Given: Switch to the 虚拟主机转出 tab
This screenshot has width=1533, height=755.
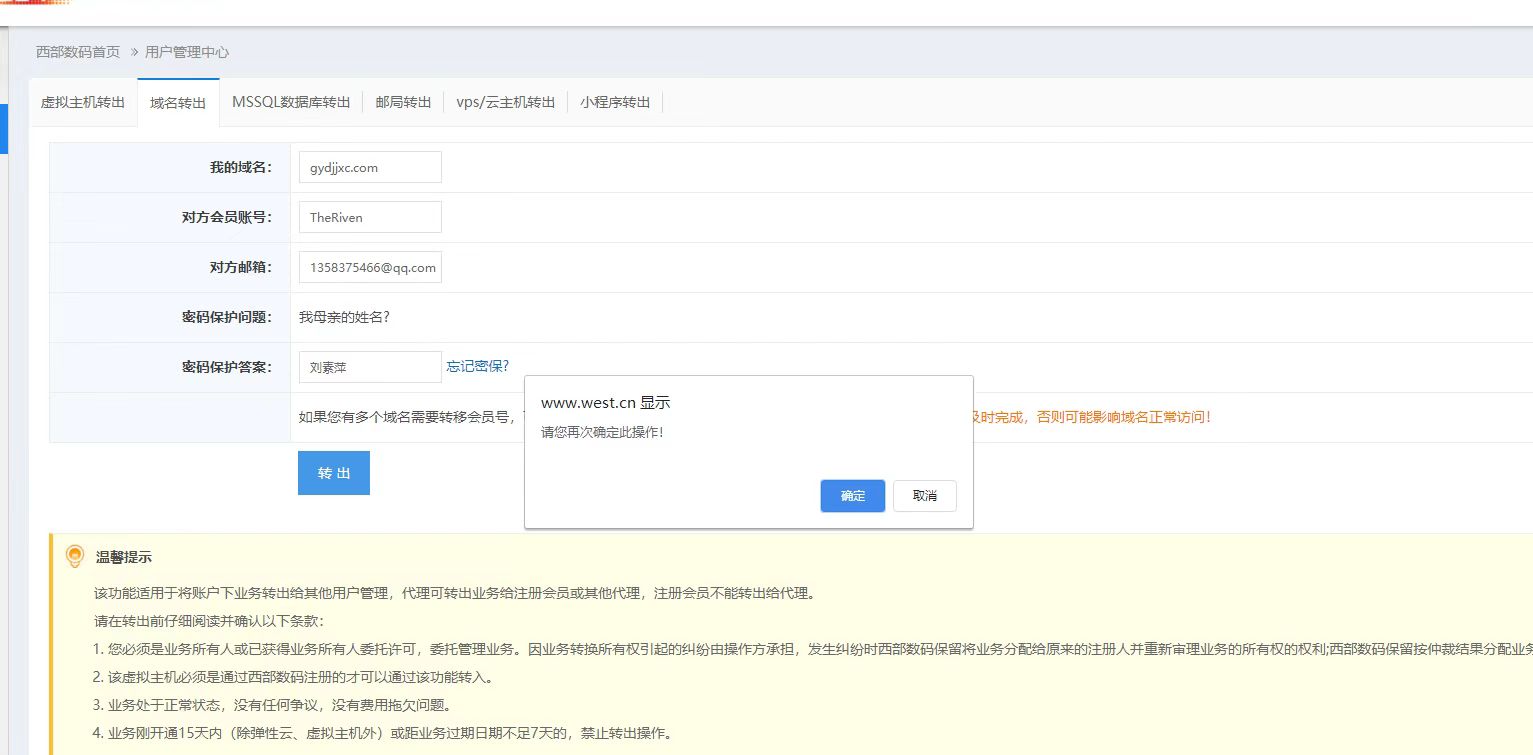Looking at the screenshot, I should pos(81,101).
